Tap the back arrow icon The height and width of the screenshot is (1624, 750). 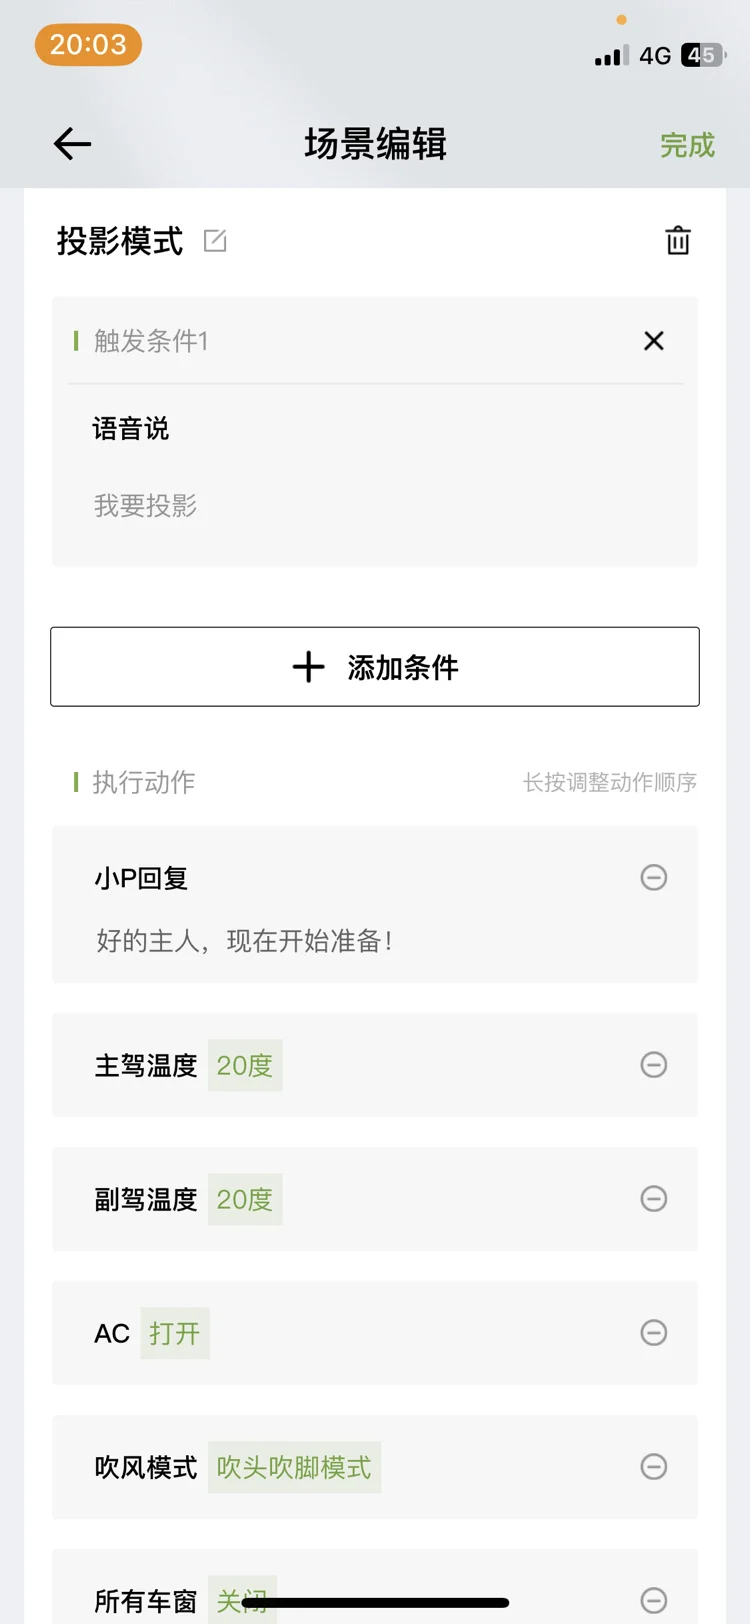[x=72, y=144]
